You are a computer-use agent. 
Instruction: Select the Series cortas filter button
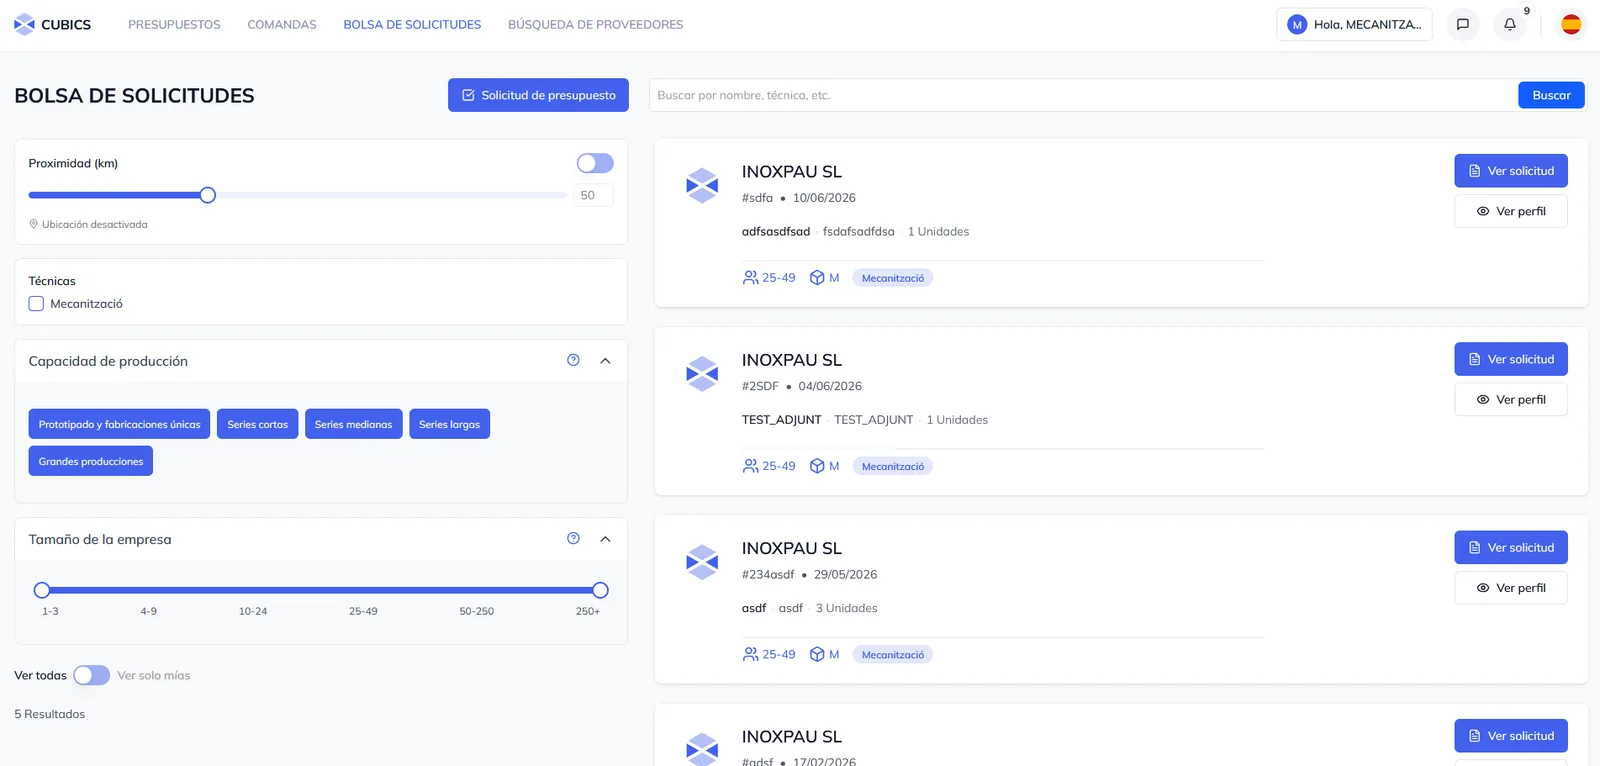point(257,424)
